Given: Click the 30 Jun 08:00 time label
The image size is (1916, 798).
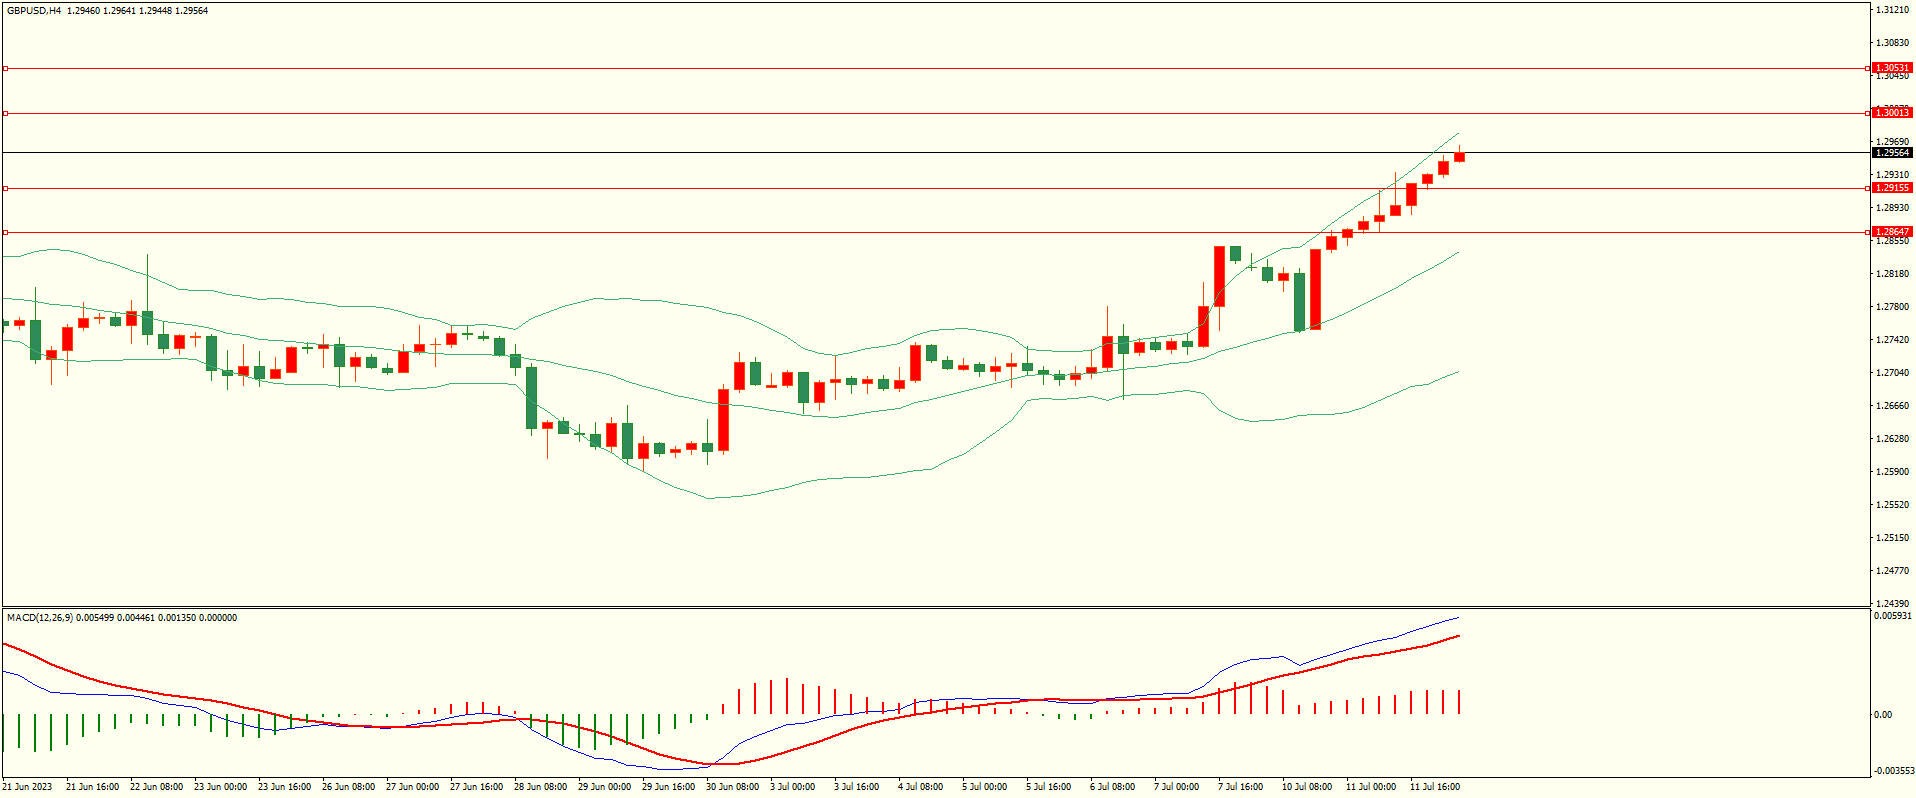Looking at the screenshot, I should (732, 787).
